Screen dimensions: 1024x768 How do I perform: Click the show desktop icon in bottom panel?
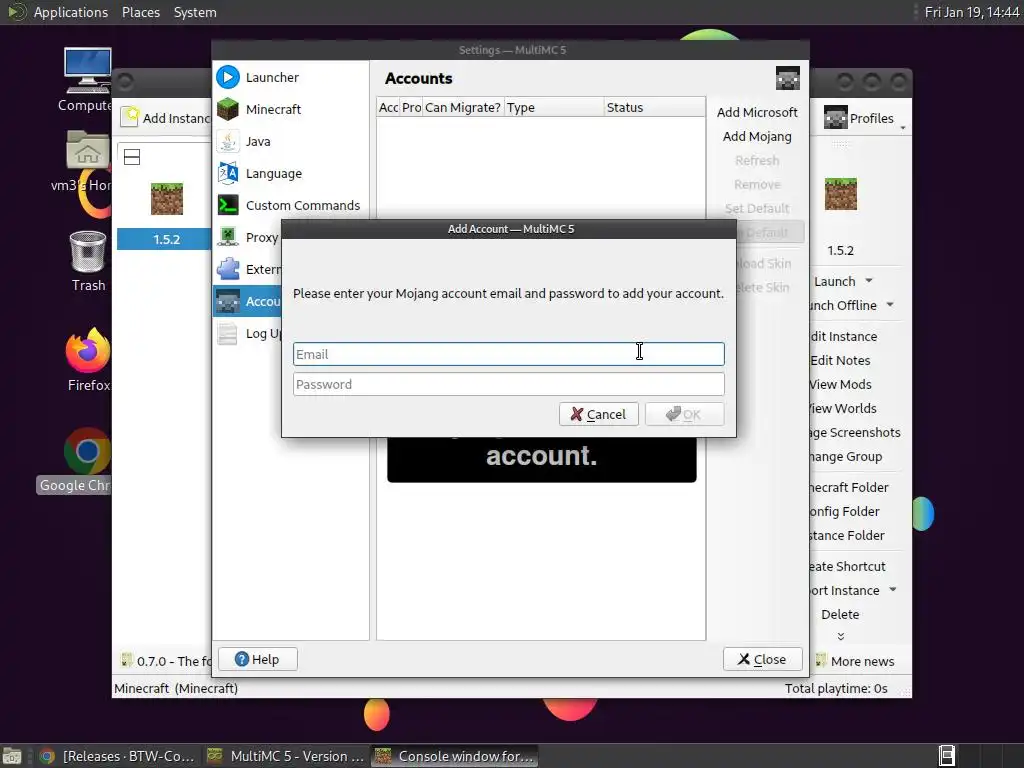[12, 756]
